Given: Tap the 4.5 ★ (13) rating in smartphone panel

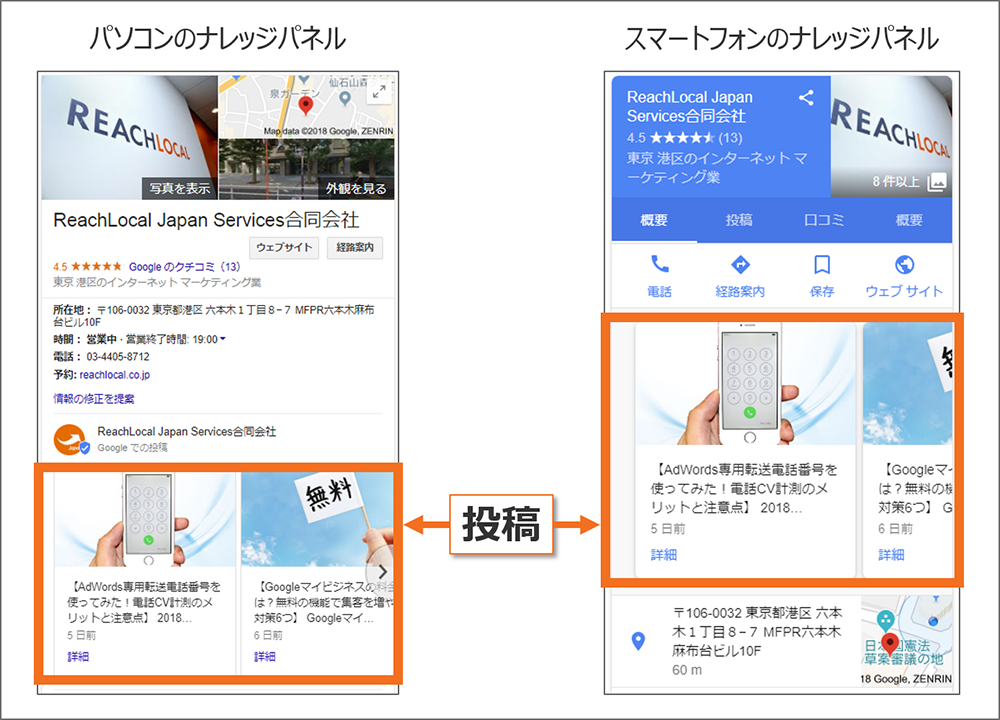Looking at the screenshot, I should tap(684, 137).
